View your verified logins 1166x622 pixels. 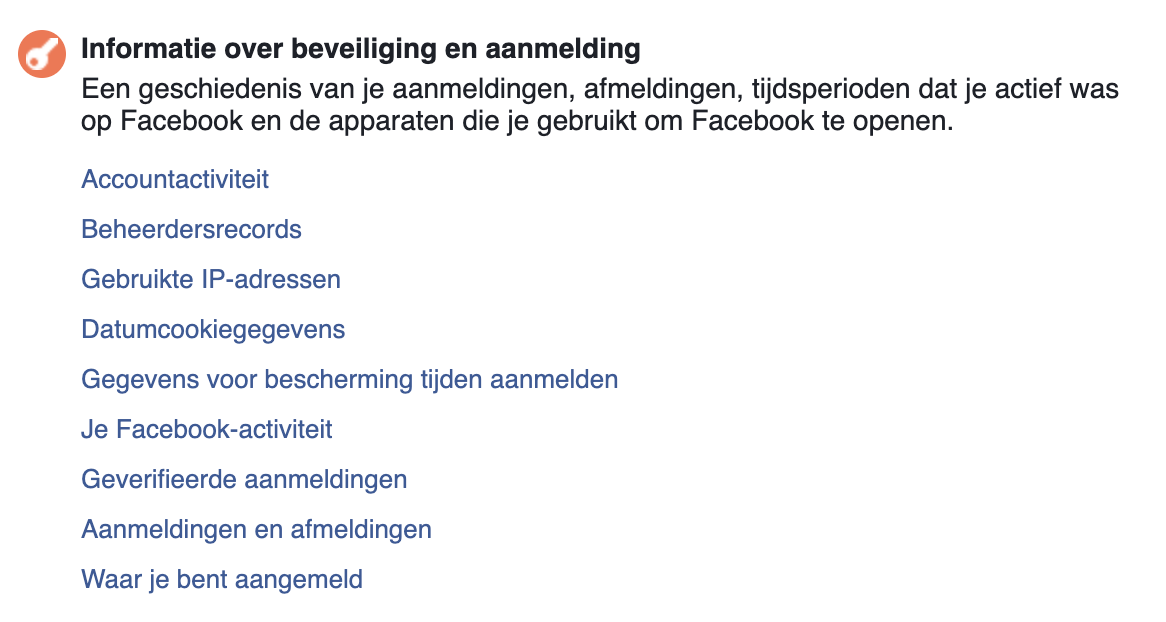click(244, 480)
